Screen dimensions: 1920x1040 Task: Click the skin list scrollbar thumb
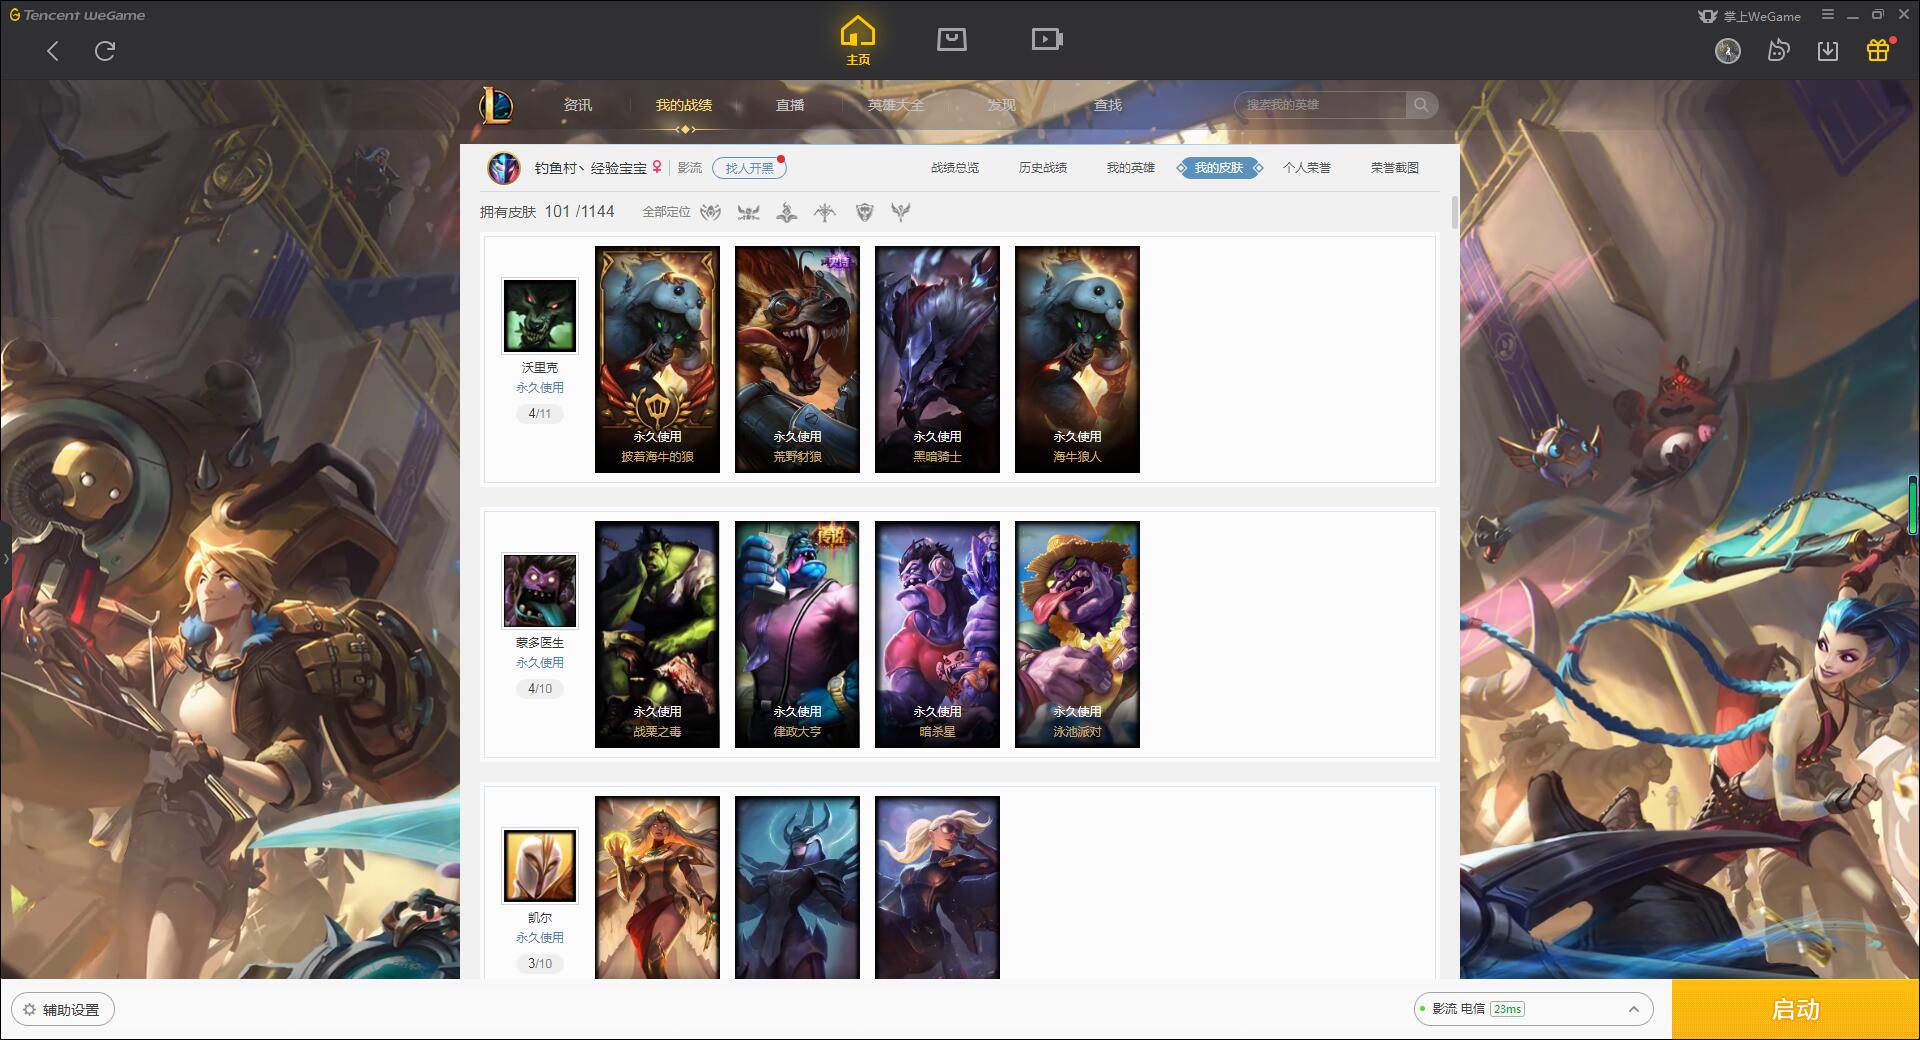[1454, 212]
